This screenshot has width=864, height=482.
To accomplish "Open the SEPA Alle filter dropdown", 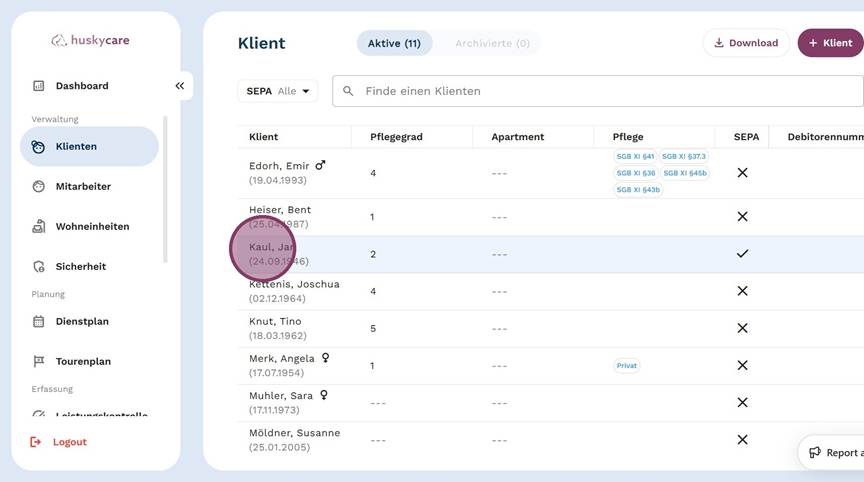I will [278, 91].
